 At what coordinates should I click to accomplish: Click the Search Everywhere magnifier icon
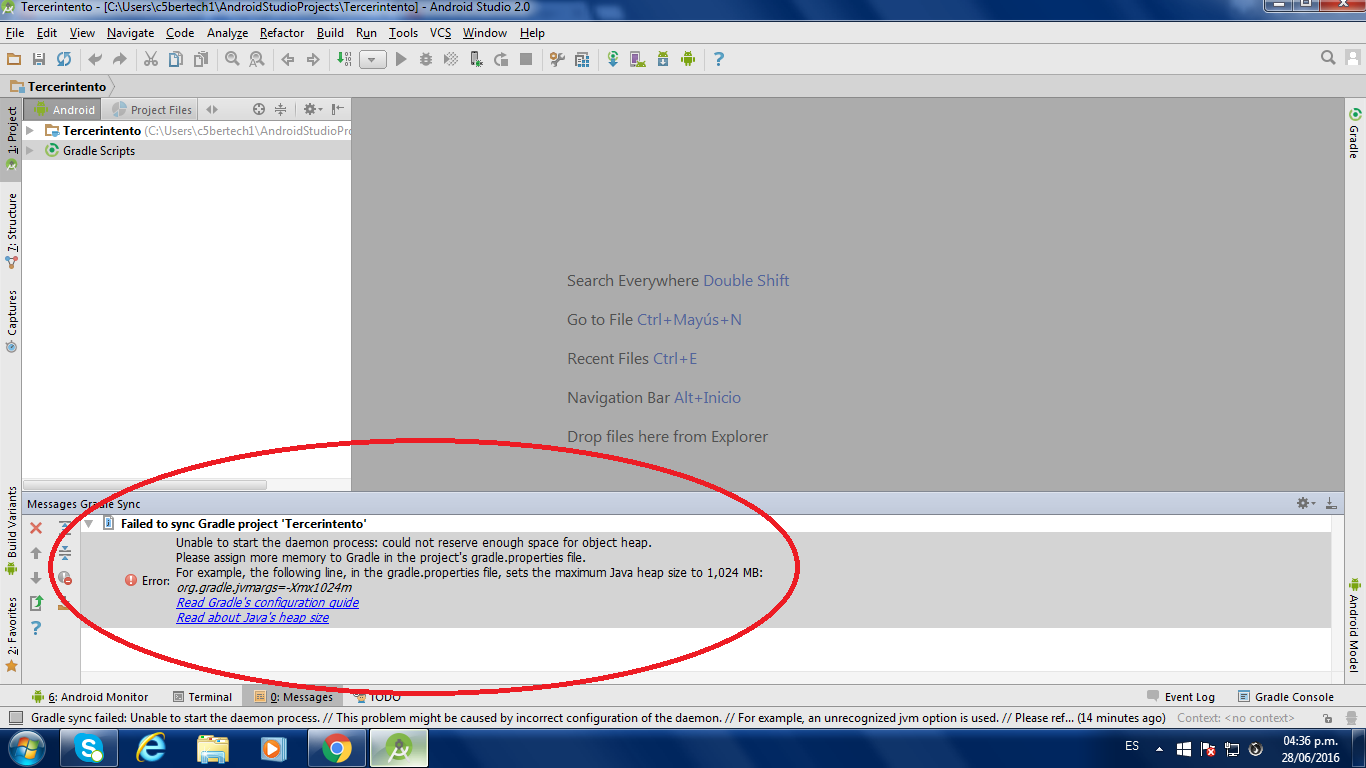pyautogui.click(x=1328, y=58)
